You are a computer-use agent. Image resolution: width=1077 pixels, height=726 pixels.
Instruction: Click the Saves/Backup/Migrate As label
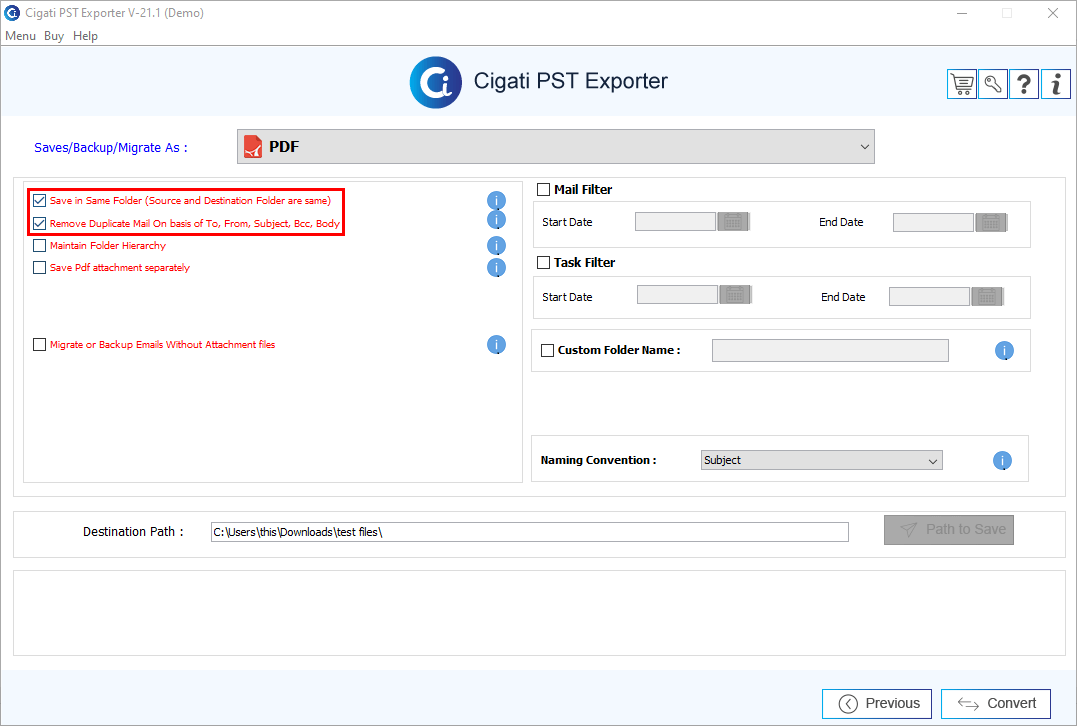coord(111,148)
